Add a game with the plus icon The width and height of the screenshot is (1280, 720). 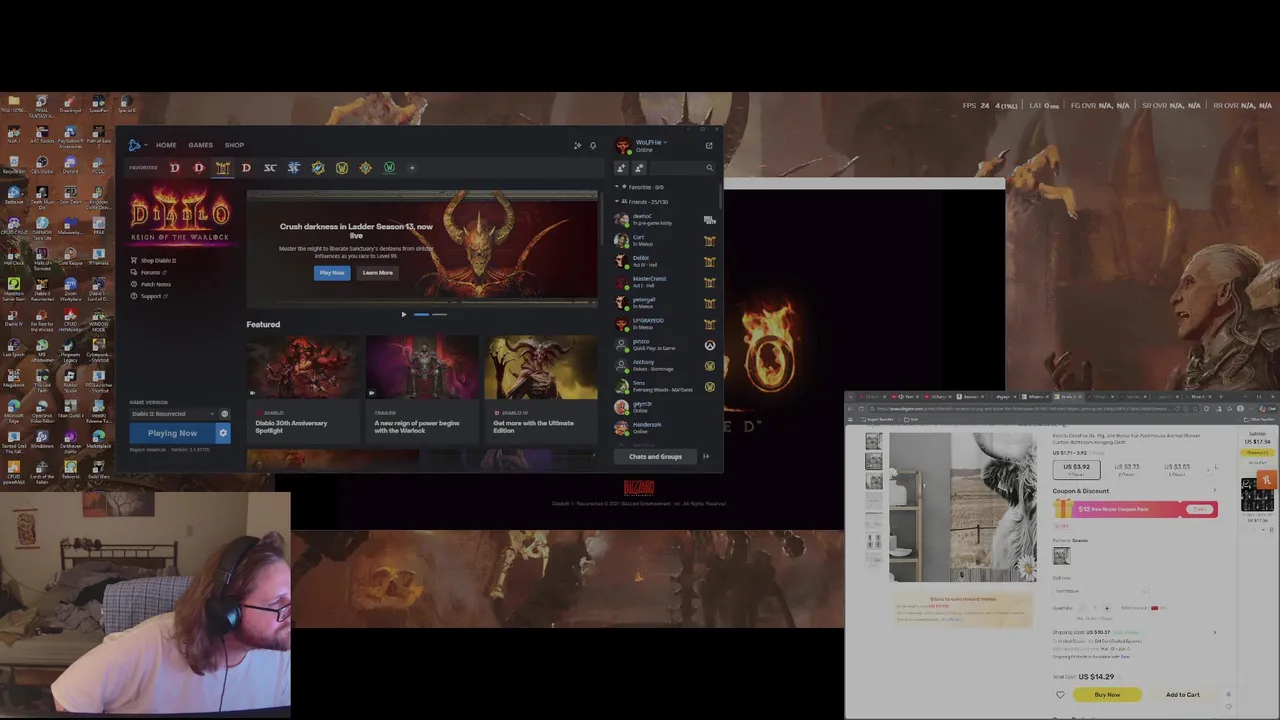(411, 168)
